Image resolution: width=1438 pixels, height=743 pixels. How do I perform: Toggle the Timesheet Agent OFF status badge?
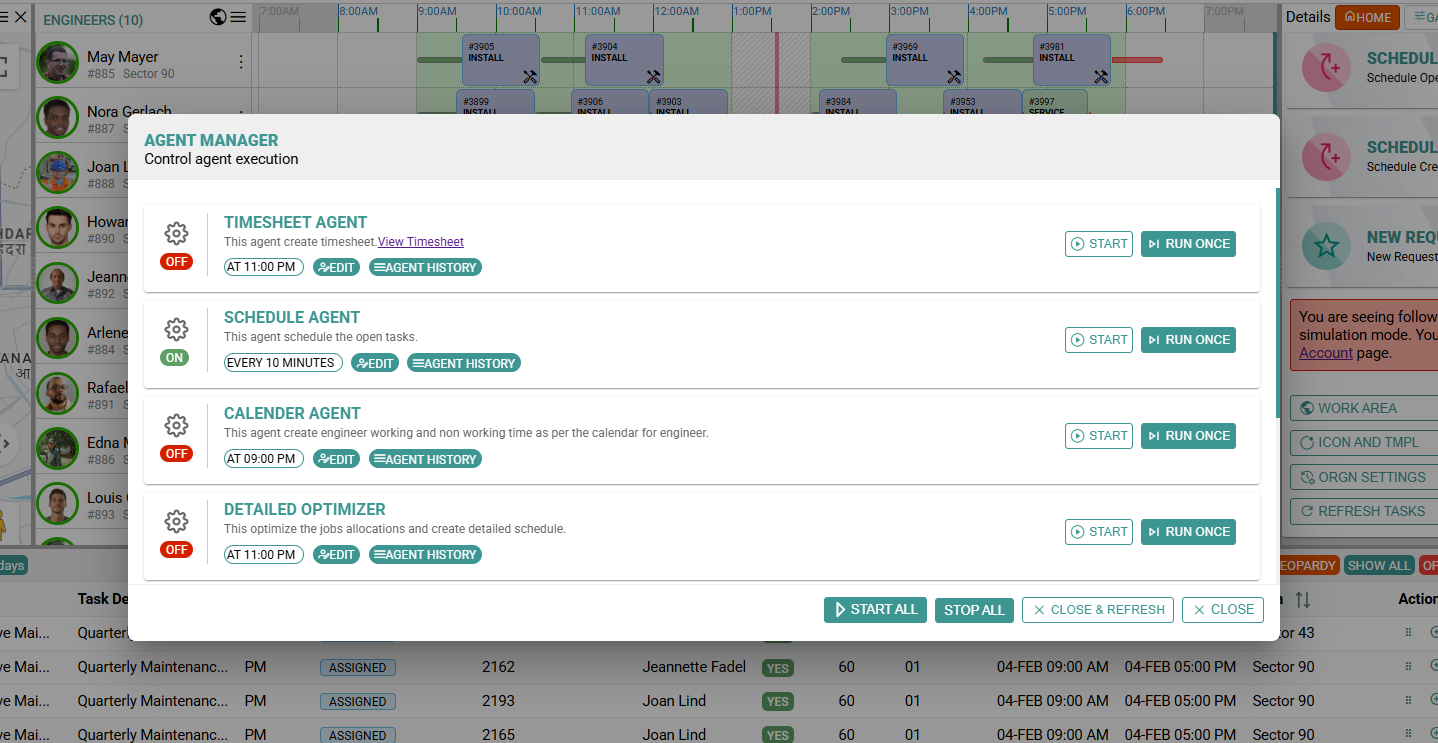coord(176,262)
